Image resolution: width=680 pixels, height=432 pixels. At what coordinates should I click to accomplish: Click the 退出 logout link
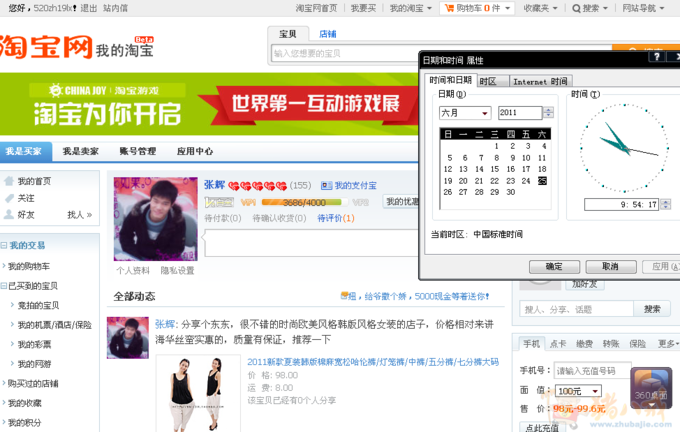[88, 8]
